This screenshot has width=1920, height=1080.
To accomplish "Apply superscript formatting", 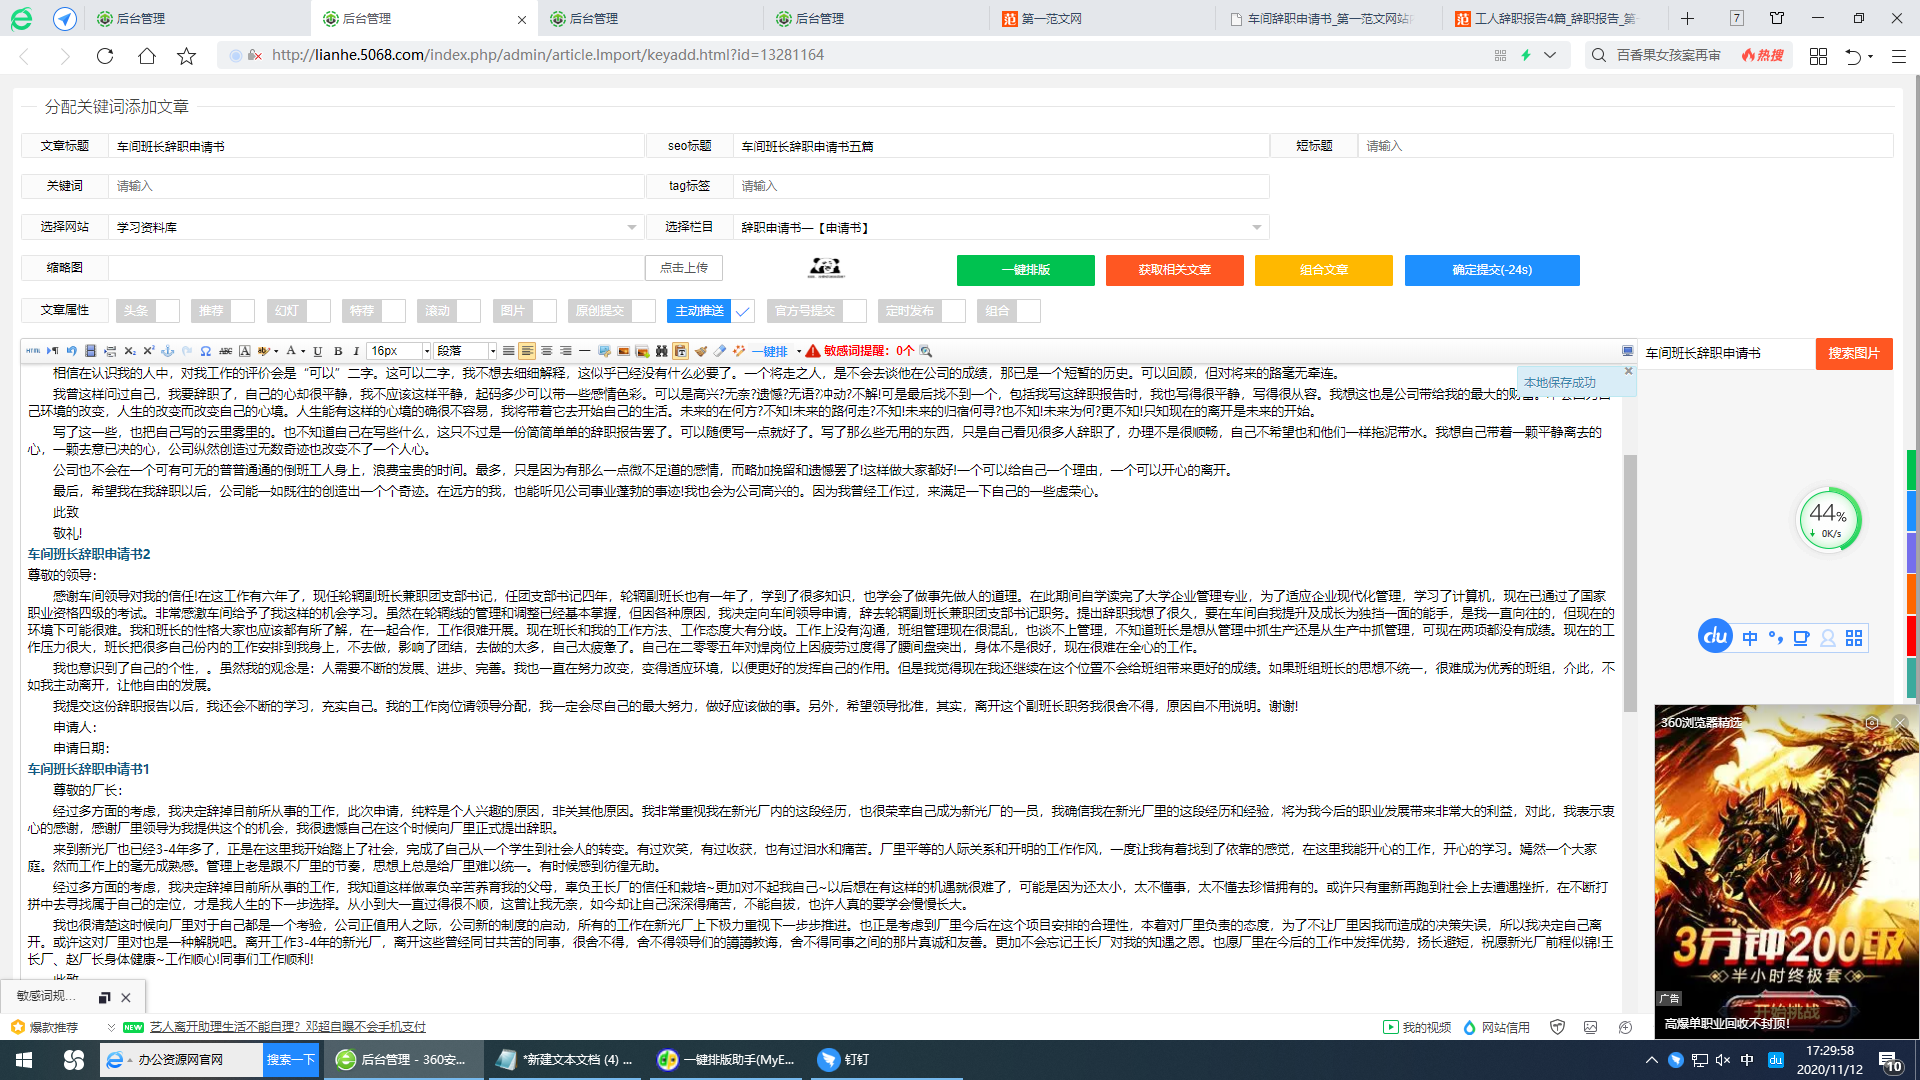I will [x=147, y=351].
